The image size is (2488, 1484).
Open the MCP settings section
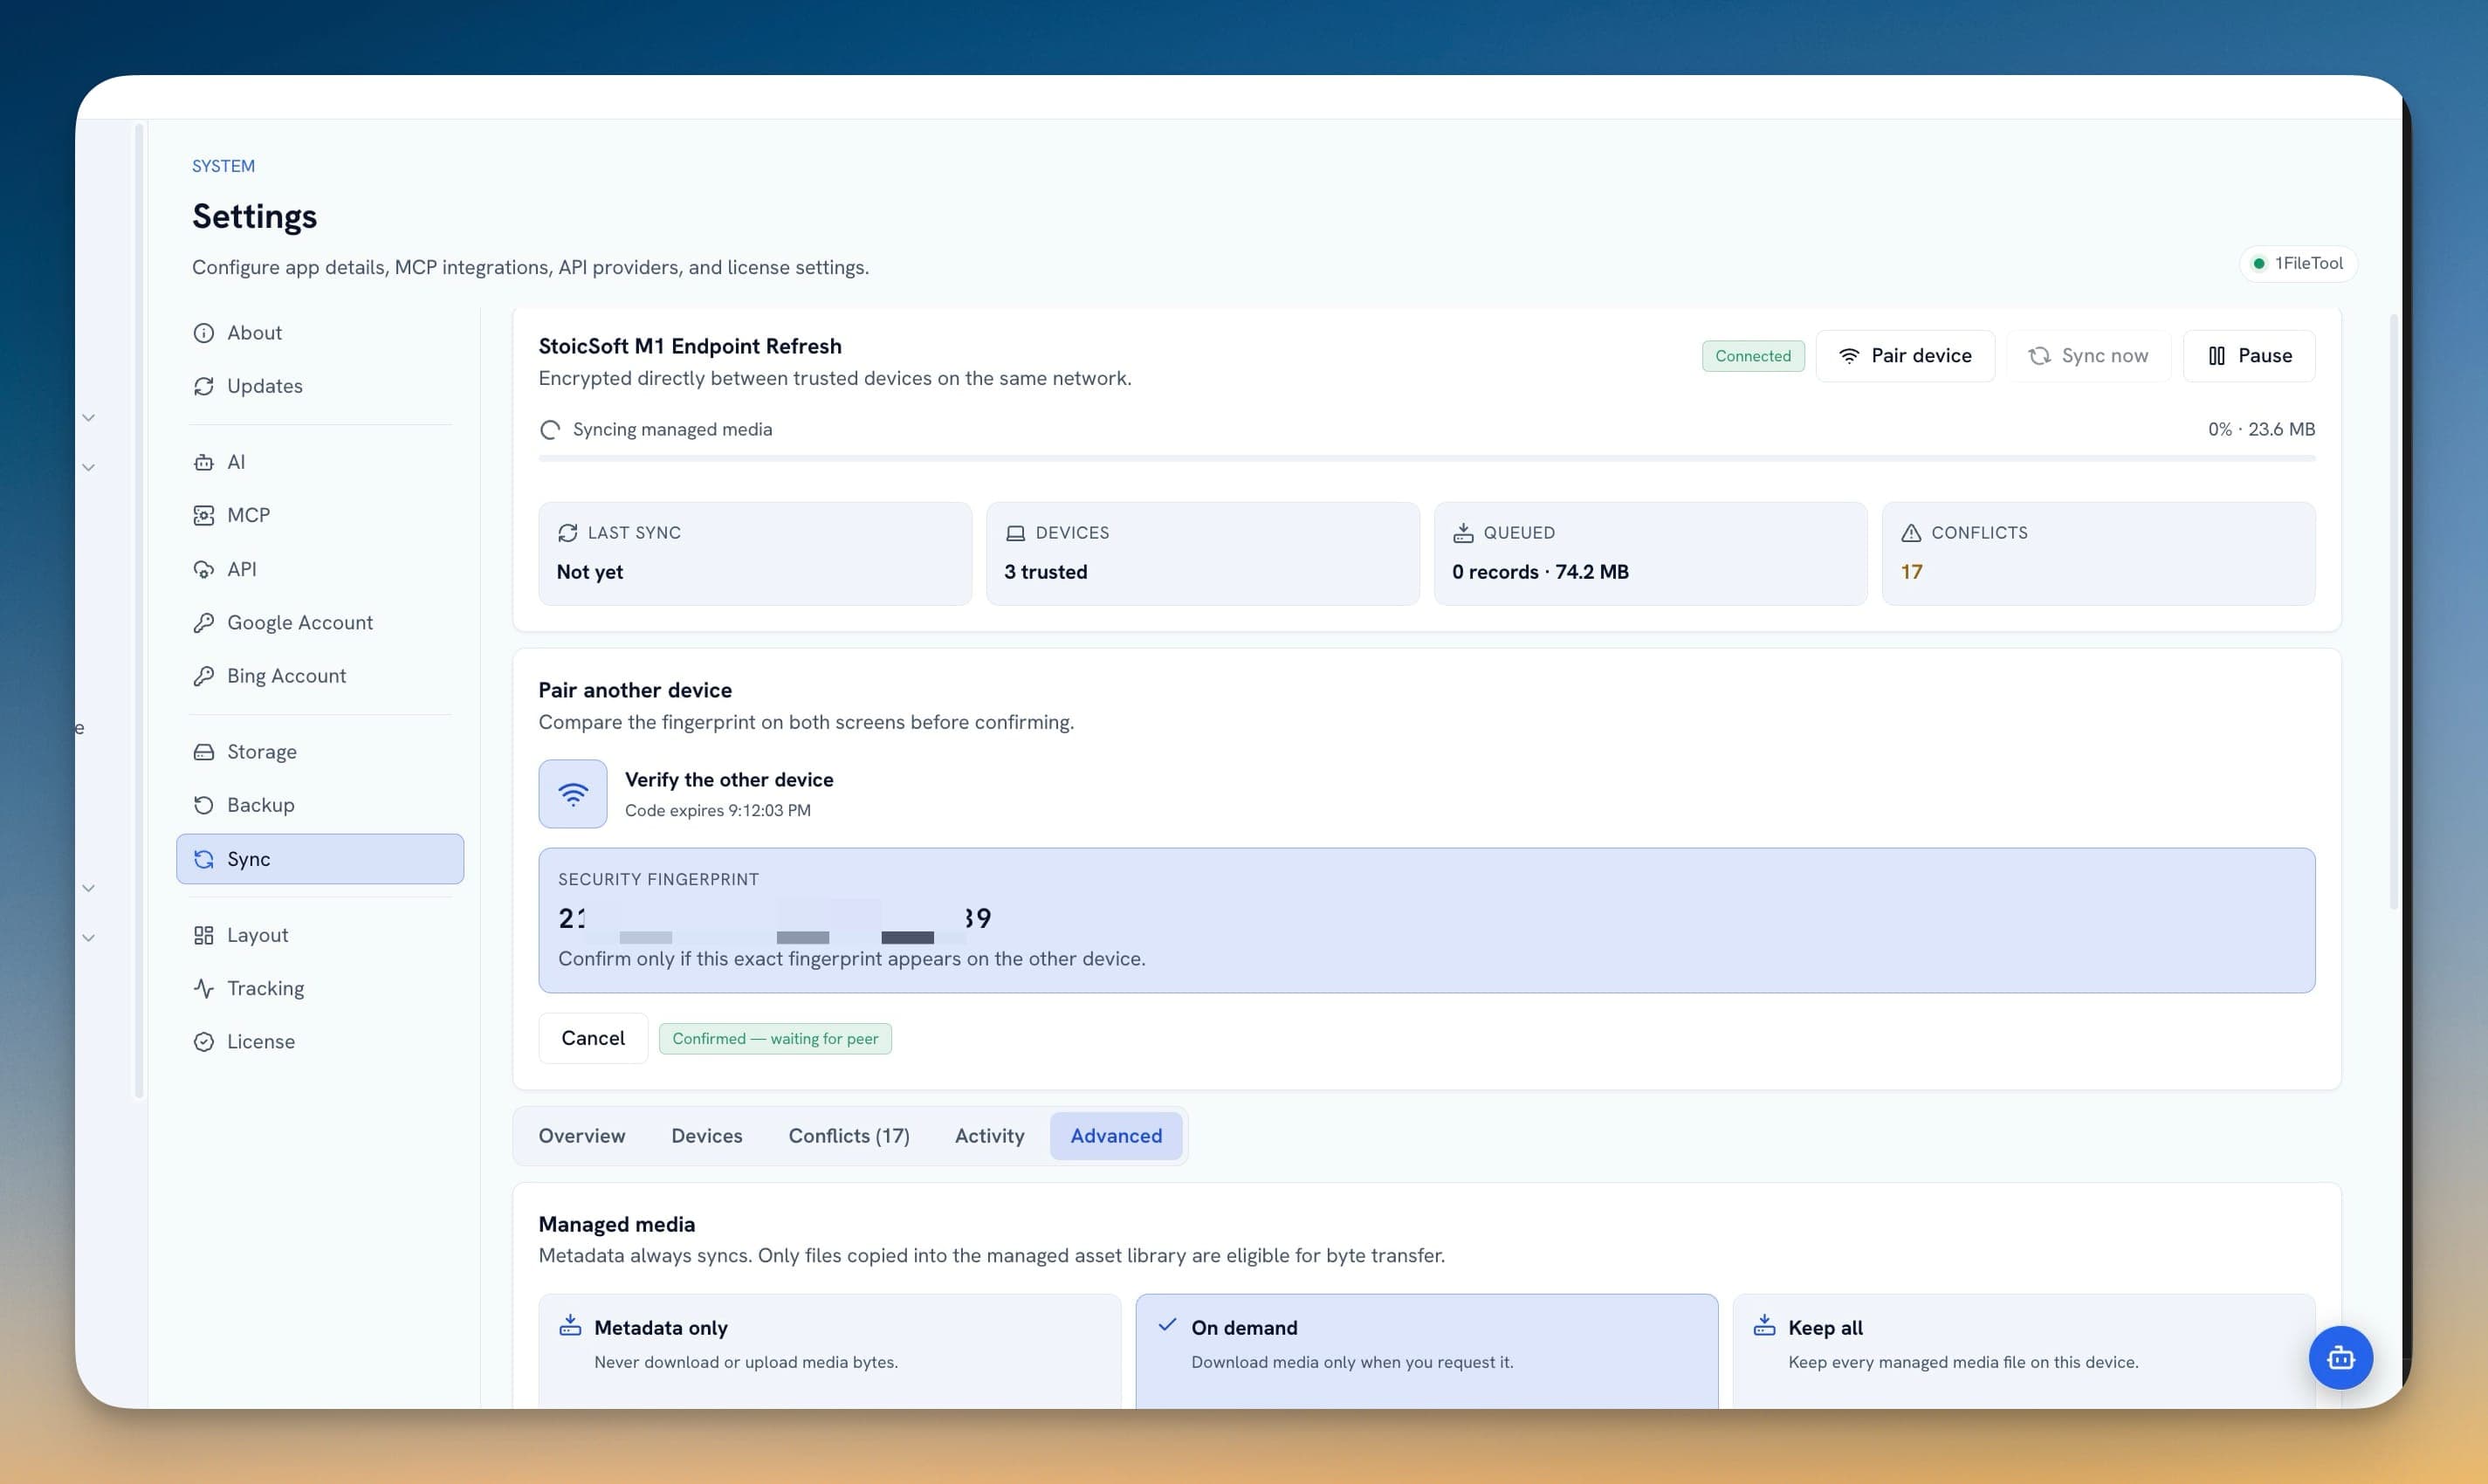pyautogui.click(x=320, y=515)
